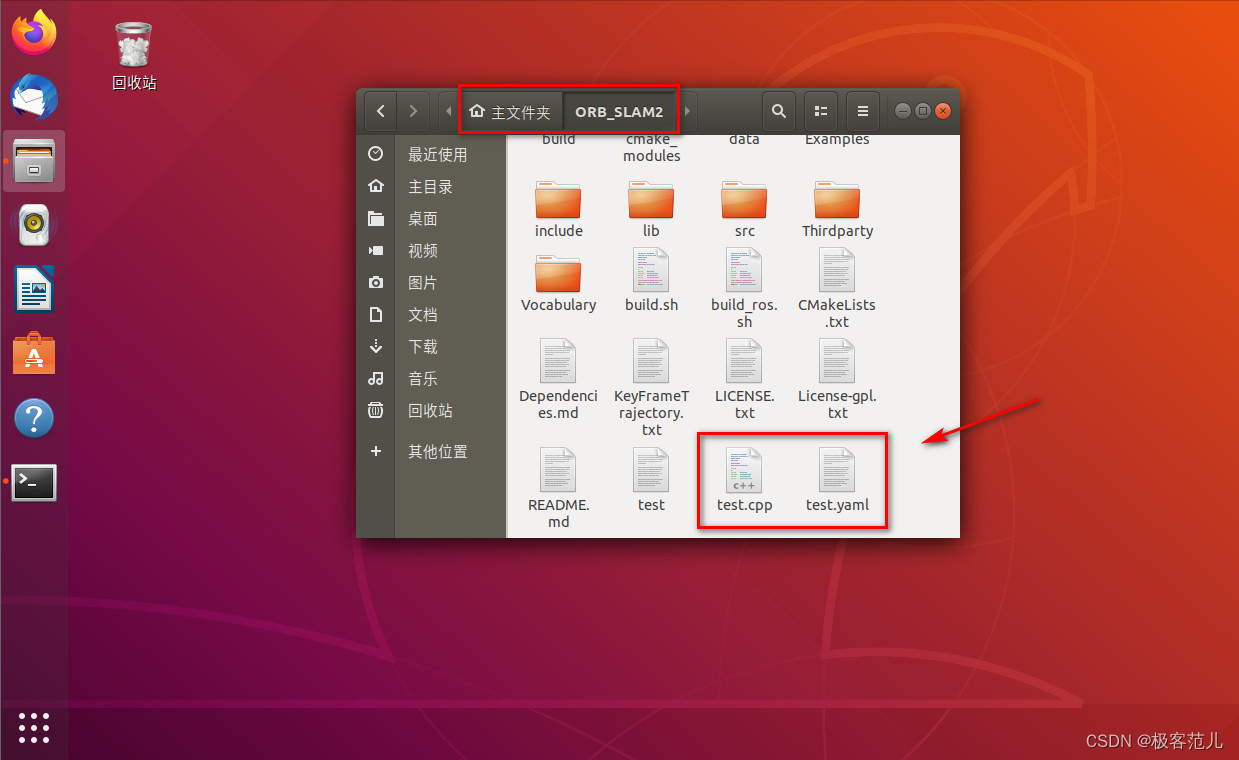The width and height of the screenshot is (1239, 760).
Task: Open the Files app in dock
Action: (x=34, y=161)
